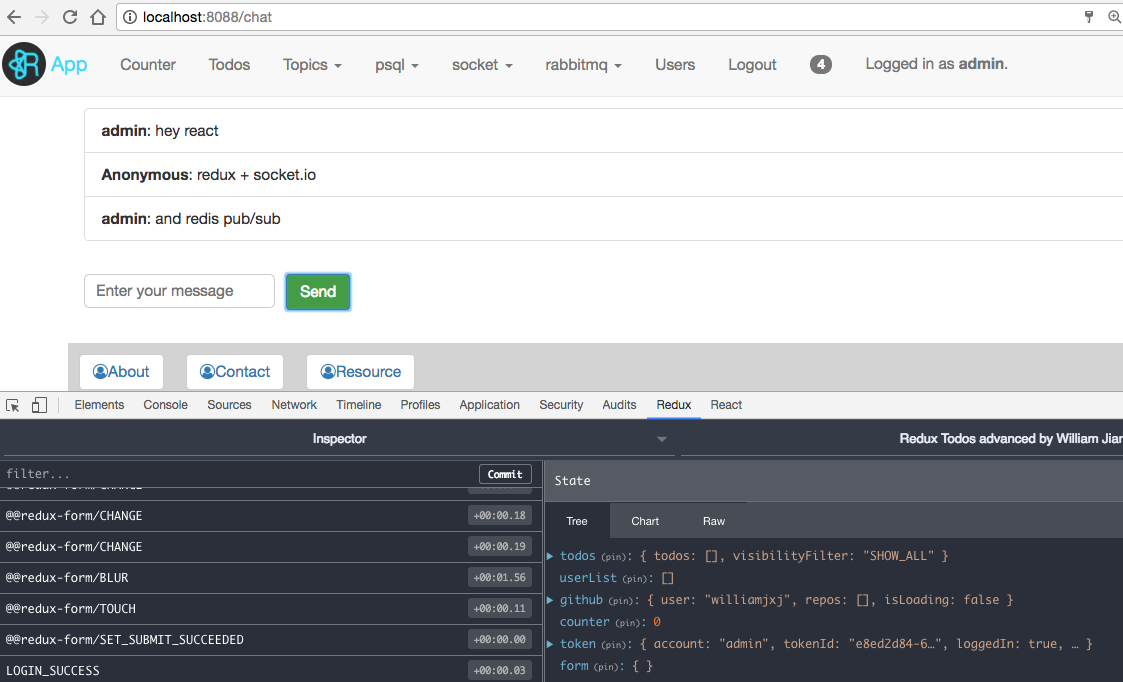This screenshot has width=1123, height=682.
Task: Expand the github state node
Action: tap(550, 600)
